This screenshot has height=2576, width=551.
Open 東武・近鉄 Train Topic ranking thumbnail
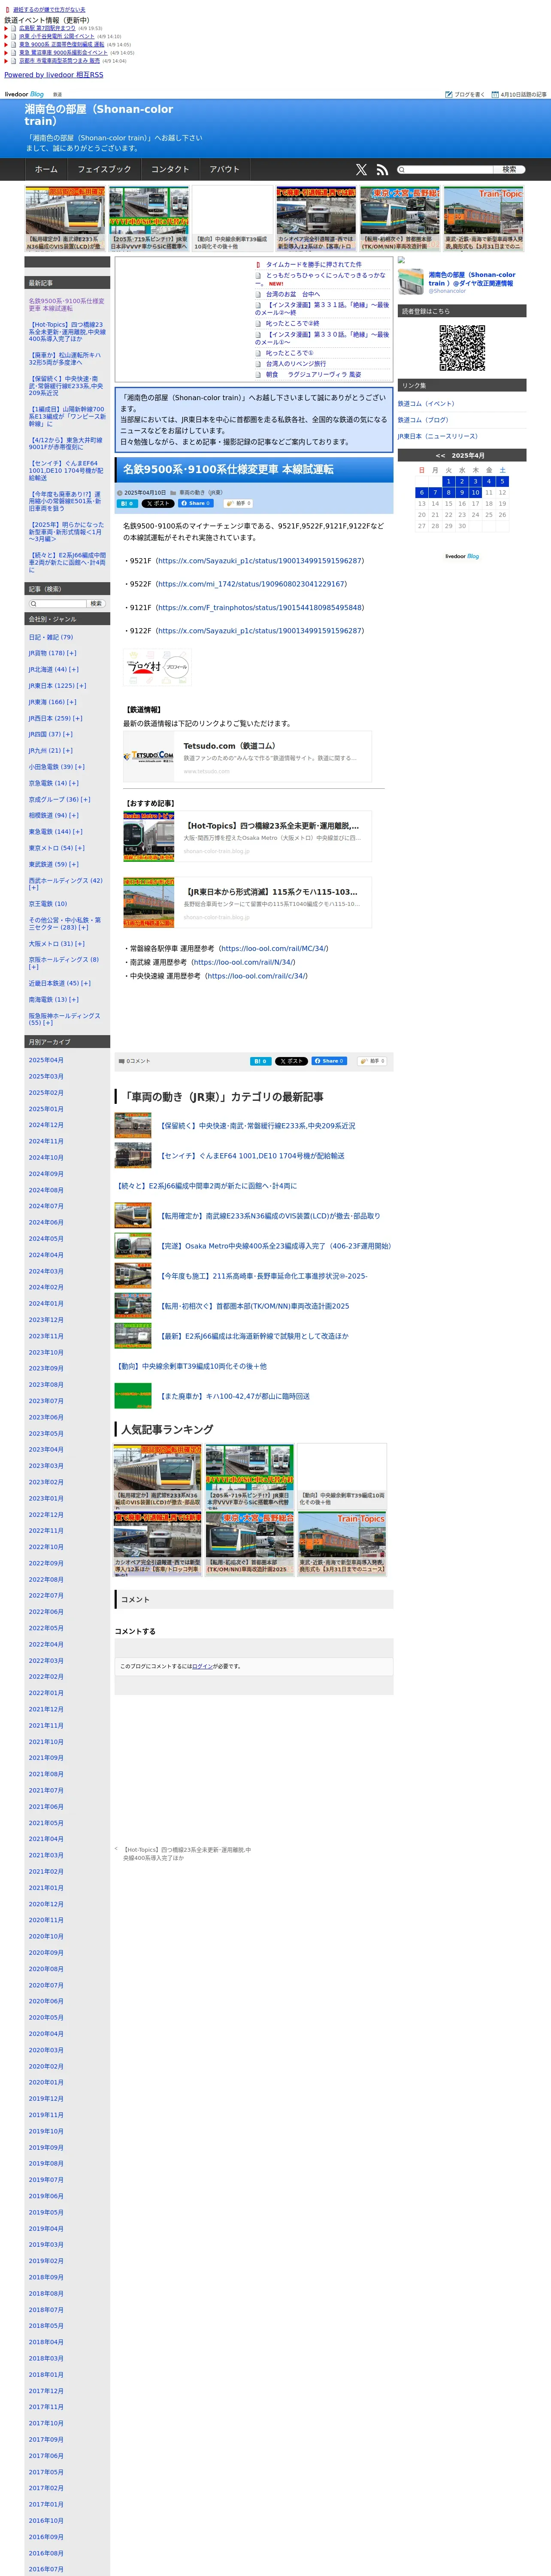(x=342, y=1543)
